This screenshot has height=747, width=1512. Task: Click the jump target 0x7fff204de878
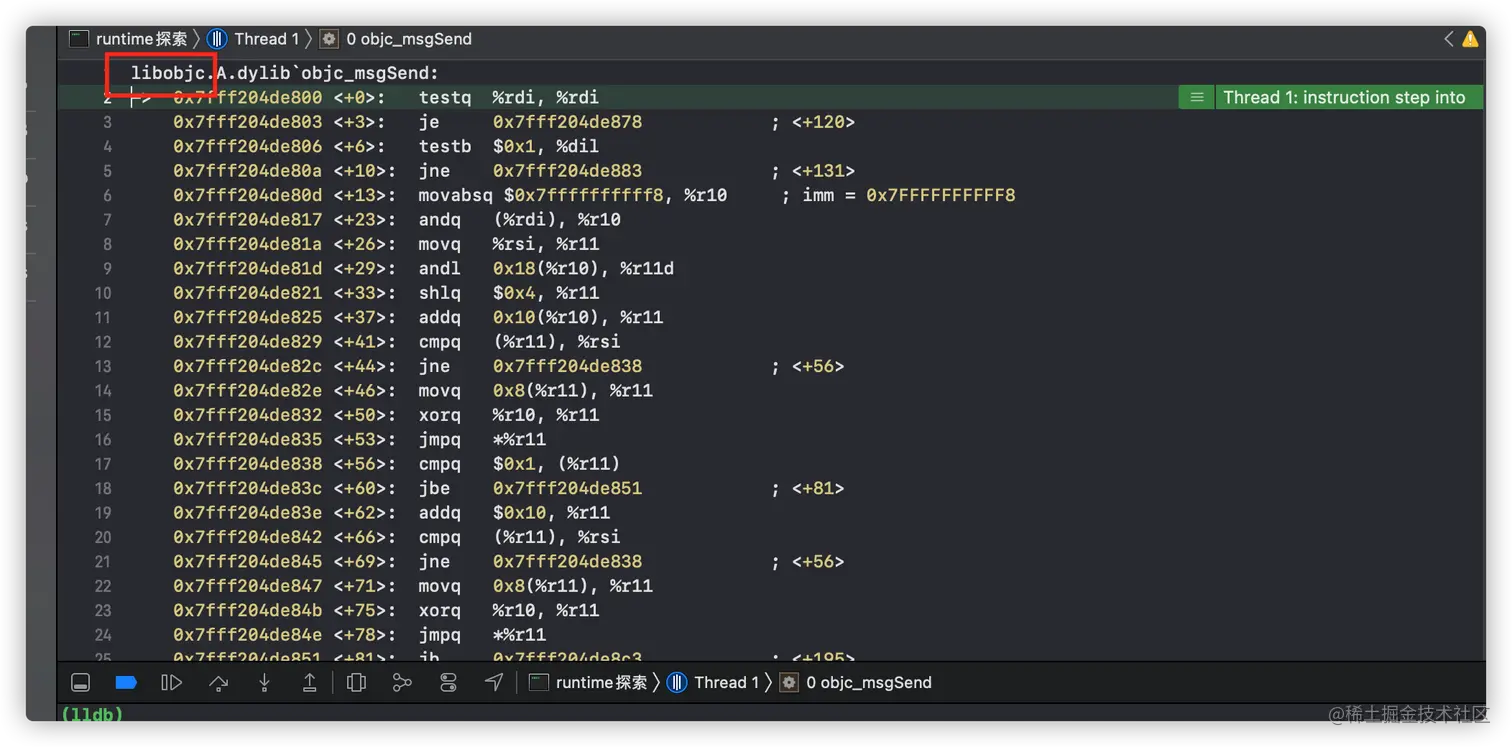coord(568,122)
